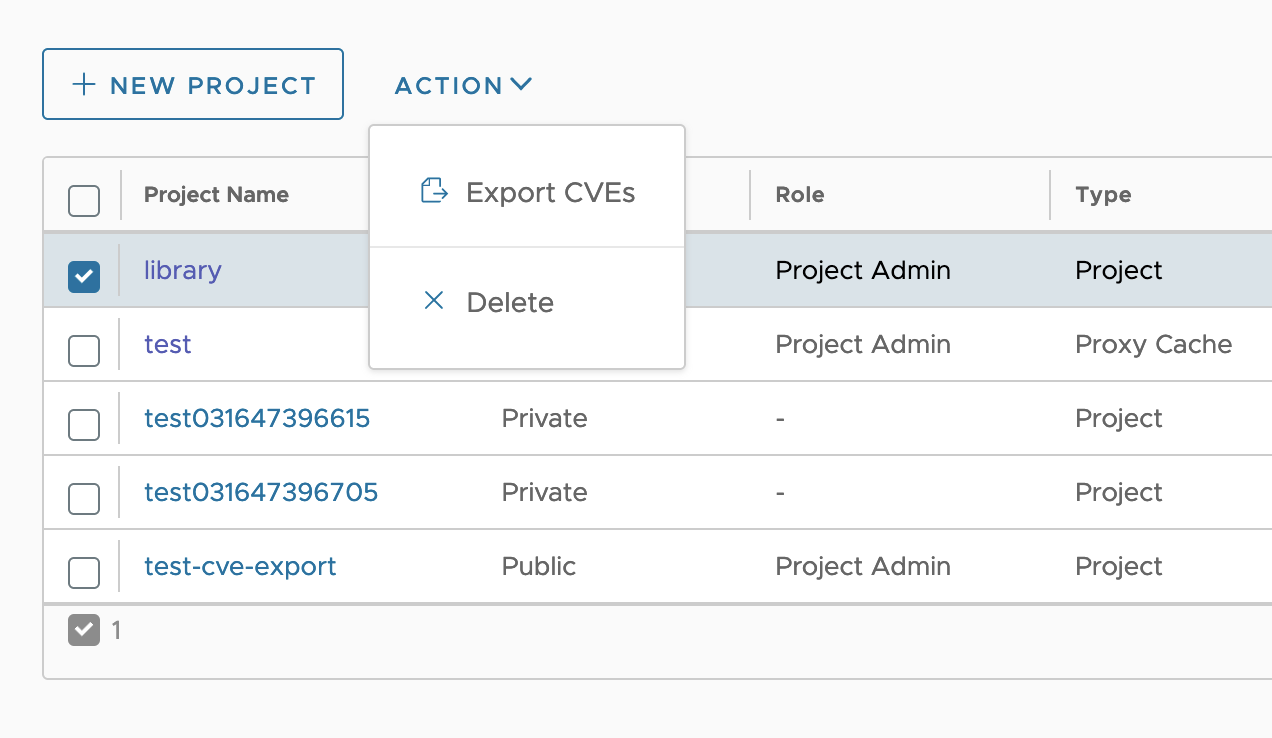This screenshot has height=738, width=1272.
Task: Click the selected count checkmark badge
Action: (83, 631)
